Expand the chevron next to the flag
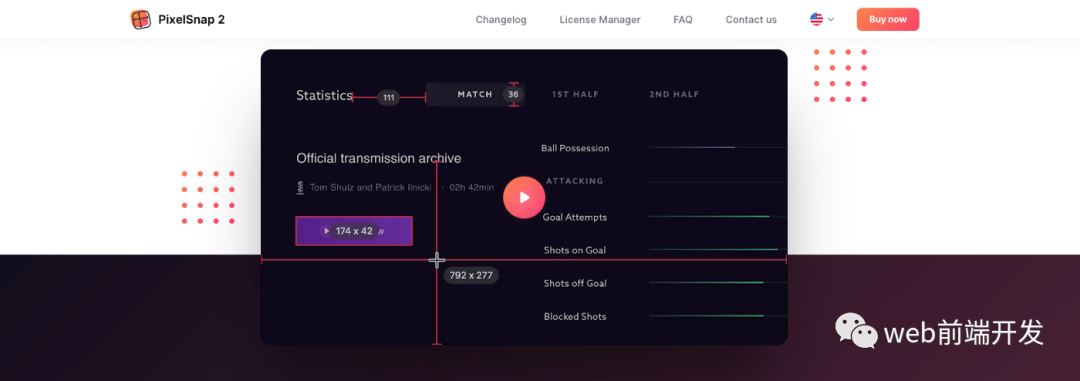The width and height of the screenshot is (1080, 381). (x=831, y=20)
